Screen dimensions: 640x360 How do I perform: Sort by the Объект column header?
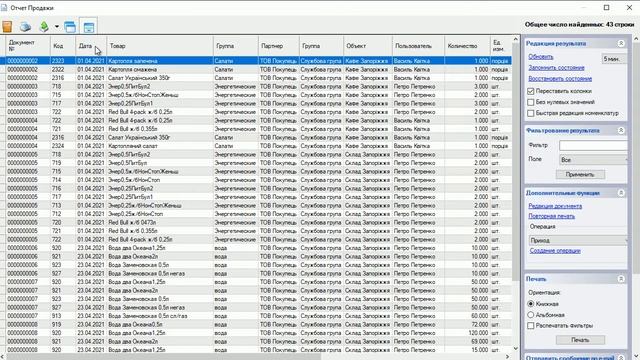click(x=368, y=46)
